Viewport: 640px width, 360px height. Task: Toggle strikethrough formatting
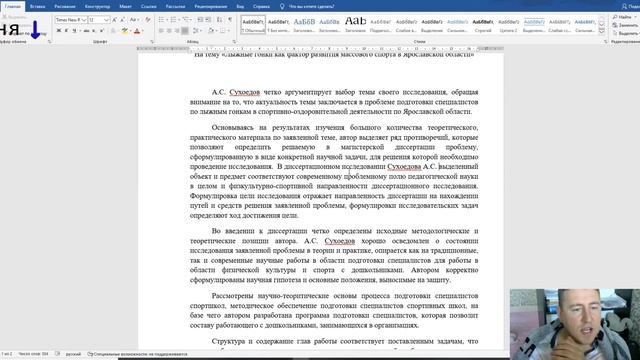87,31
